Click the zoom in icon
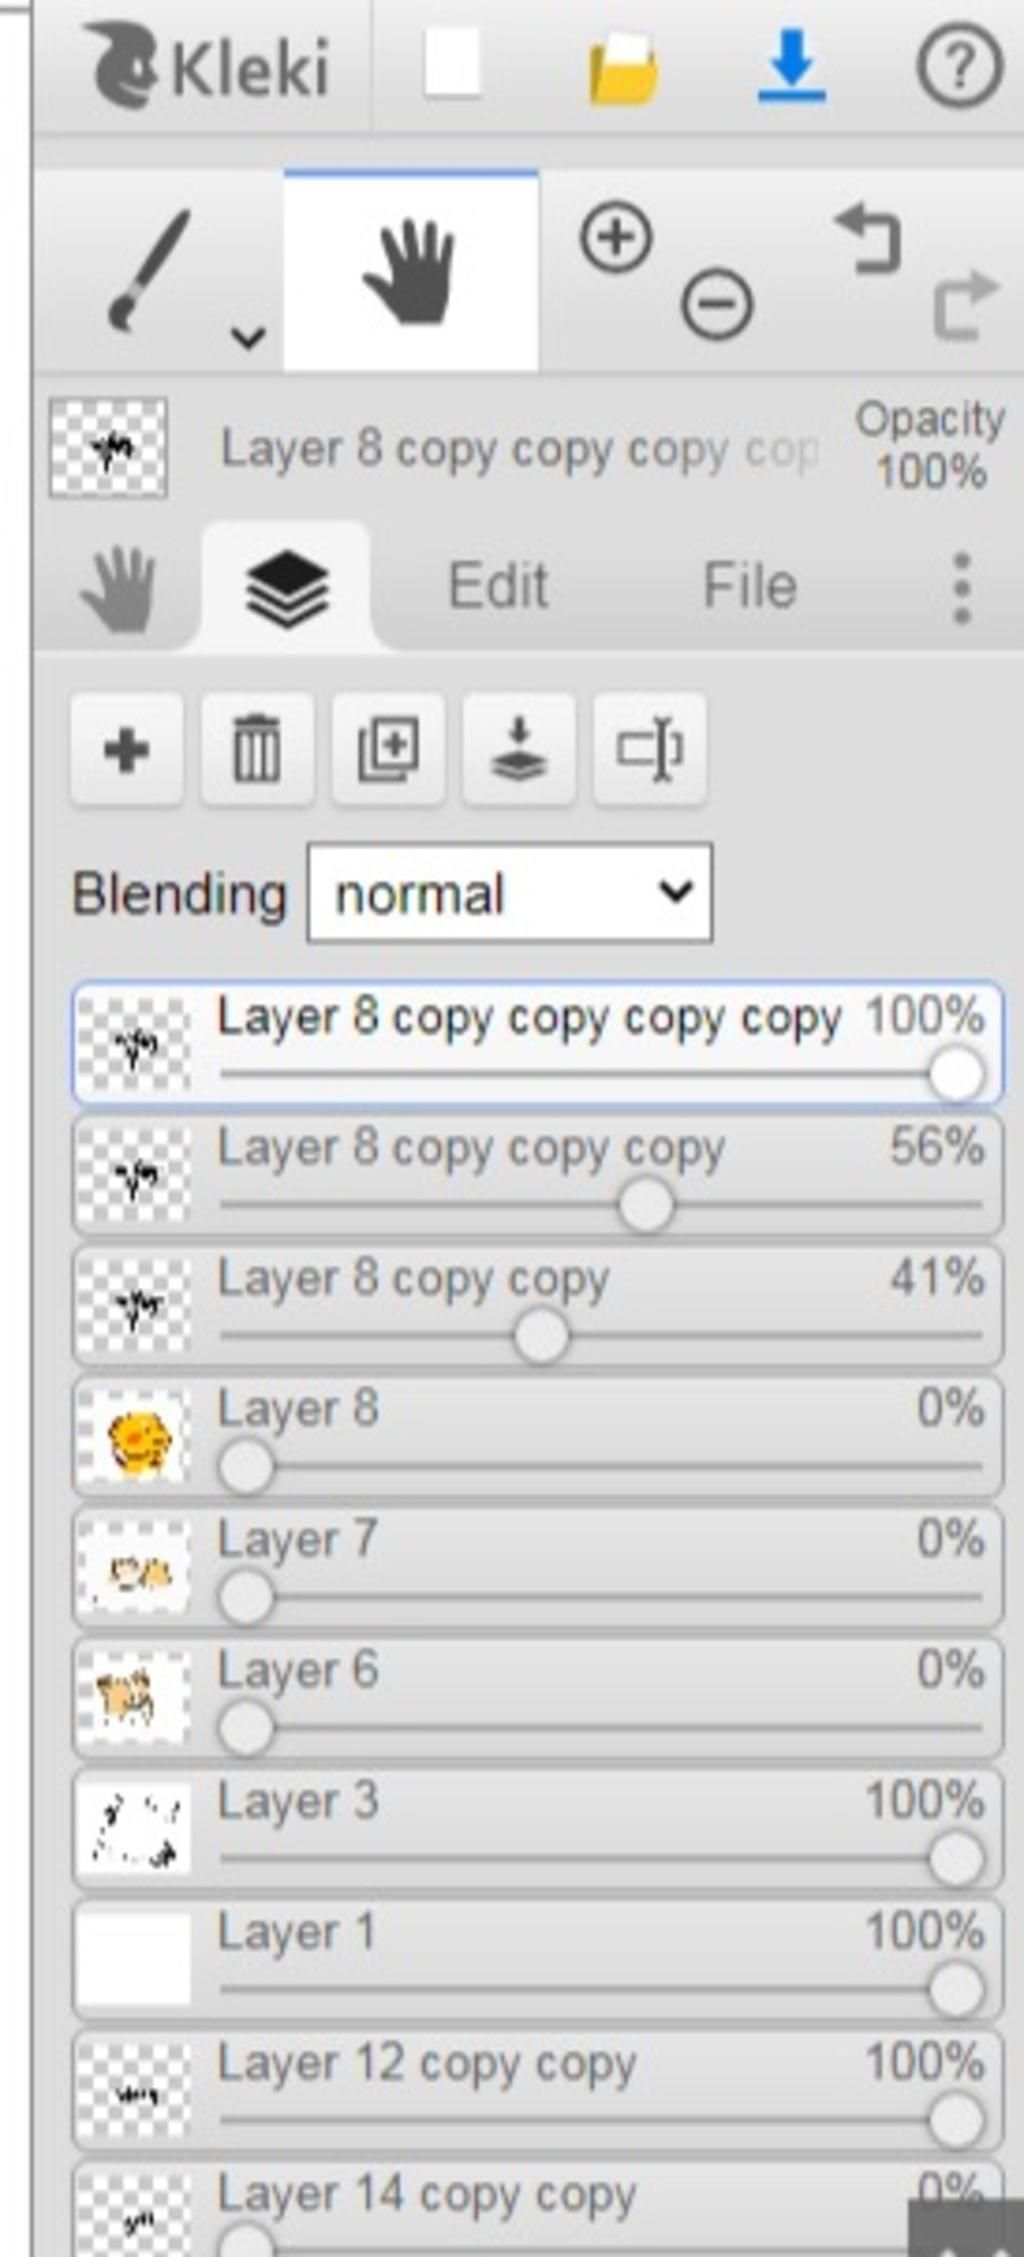This screenshot has height=2257, width=1024. (x=616, y=238)
